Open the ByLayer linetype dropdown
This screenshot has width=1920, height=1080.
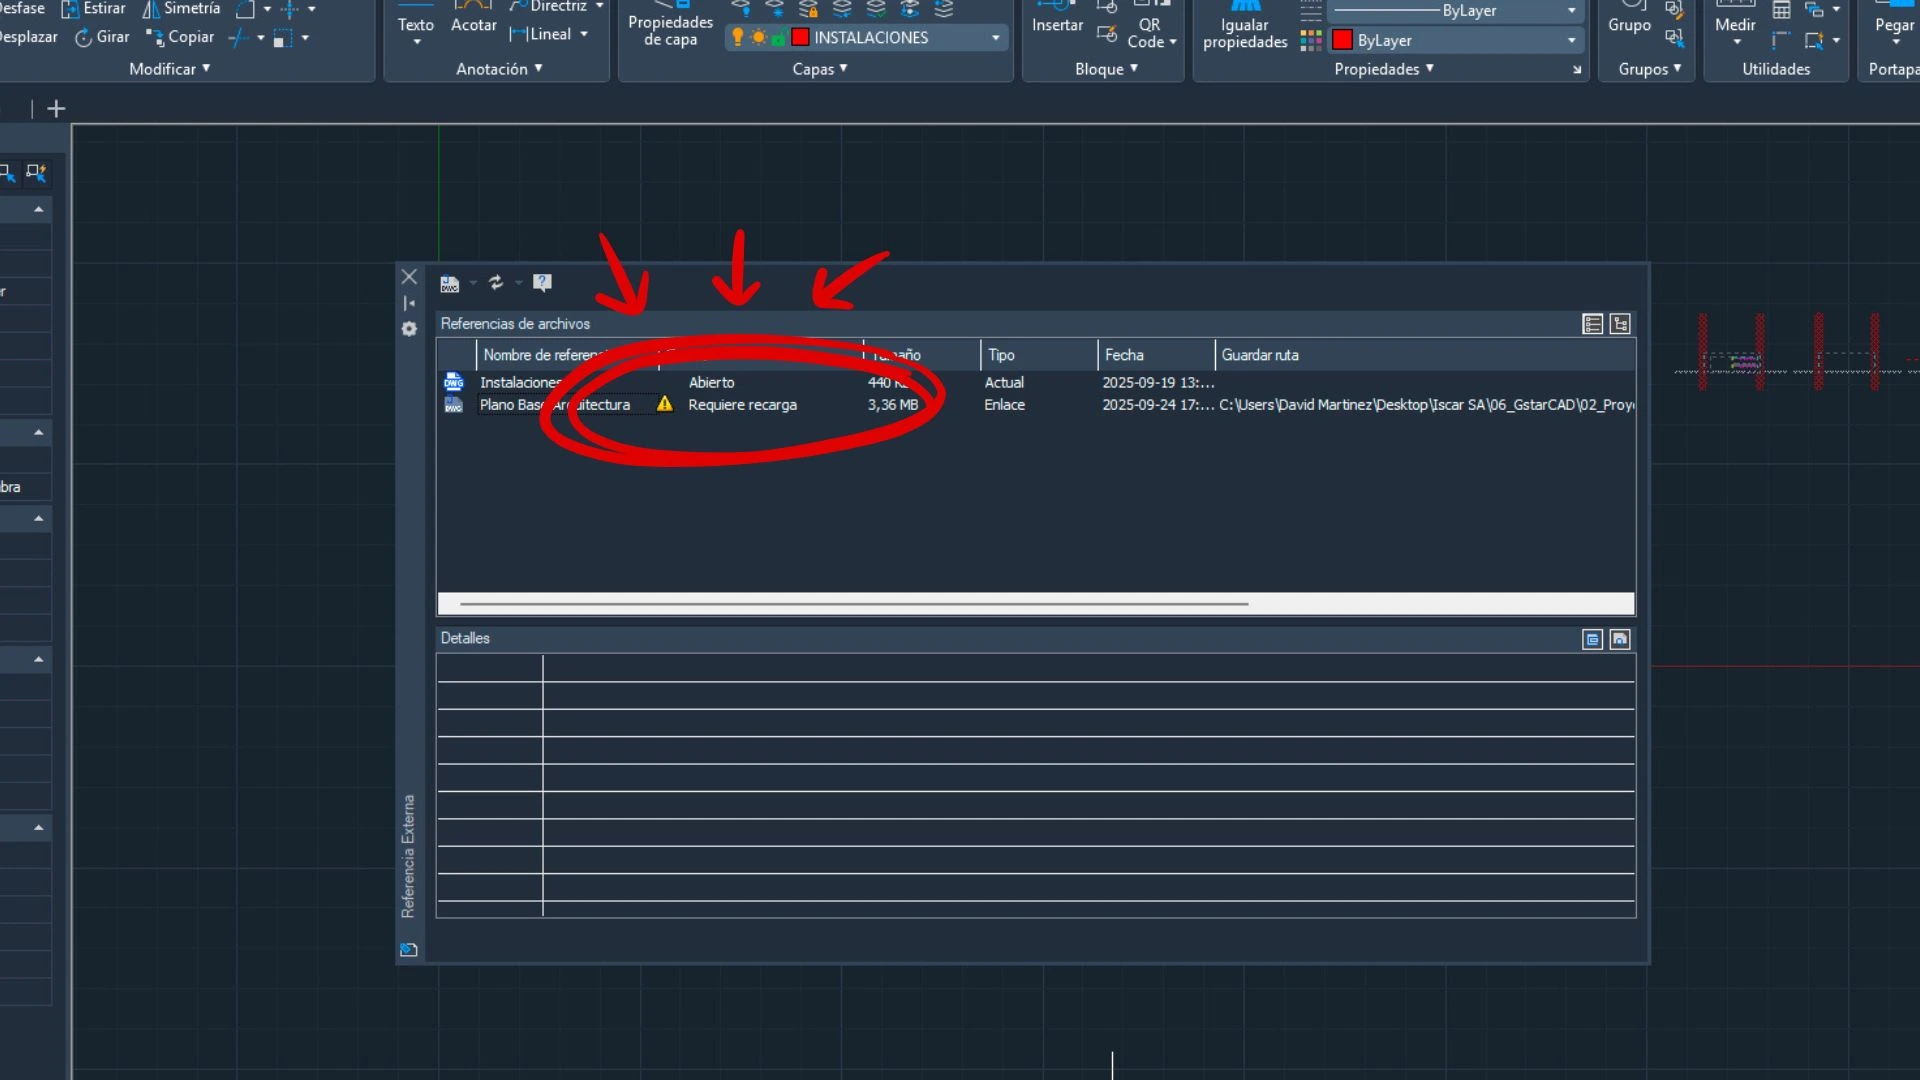click(1571, 11)
